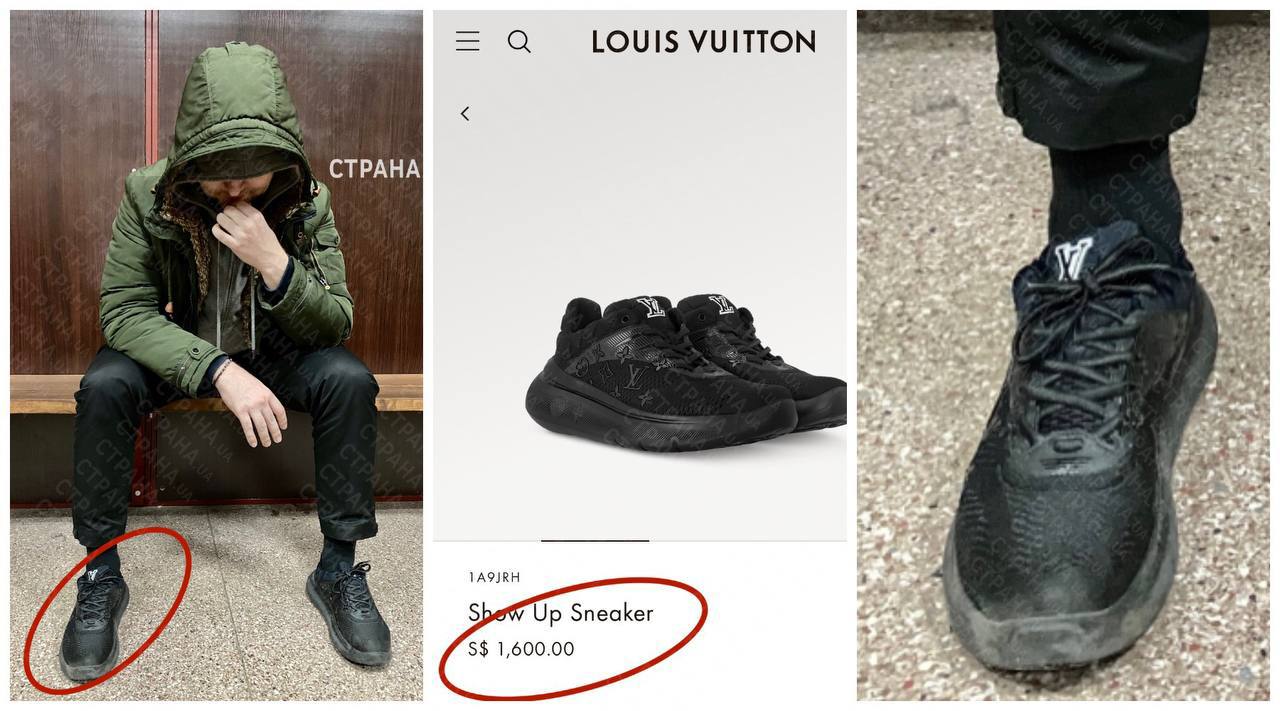
Task: Click the S$ 1,600.00 price
Action: click(x=521, y=649)
